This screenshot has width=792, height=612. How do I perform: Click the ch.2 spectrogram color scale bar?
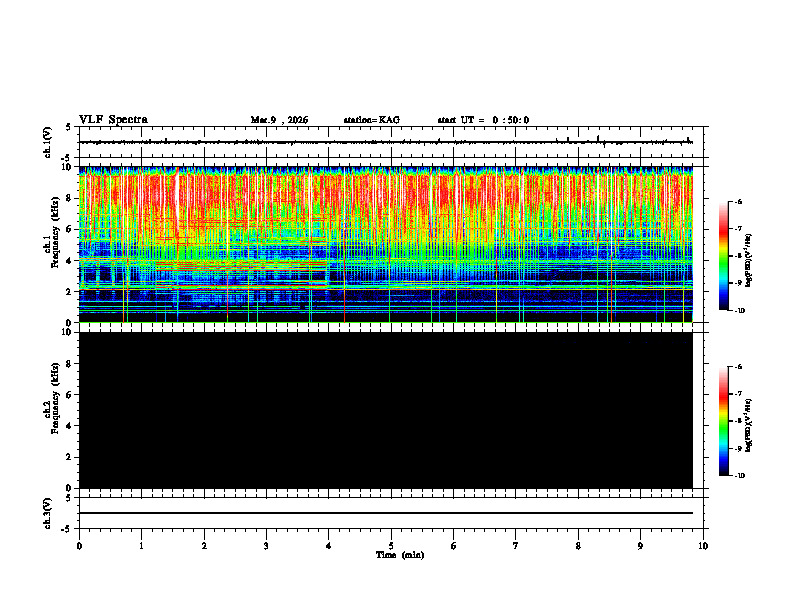click(x=723, y=421)
